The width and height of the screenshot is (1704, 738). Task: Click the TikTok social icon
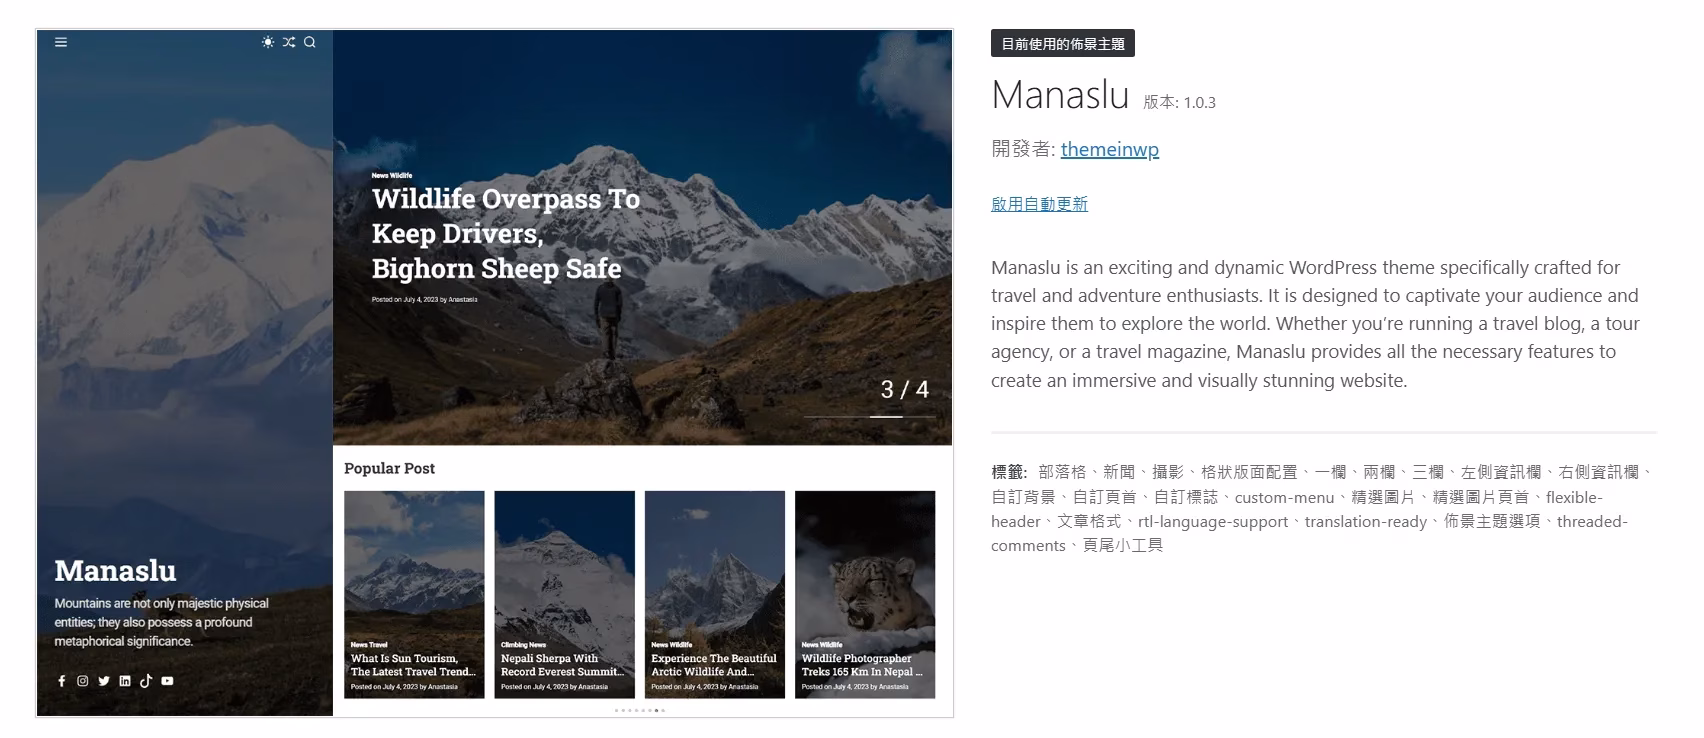146,681
